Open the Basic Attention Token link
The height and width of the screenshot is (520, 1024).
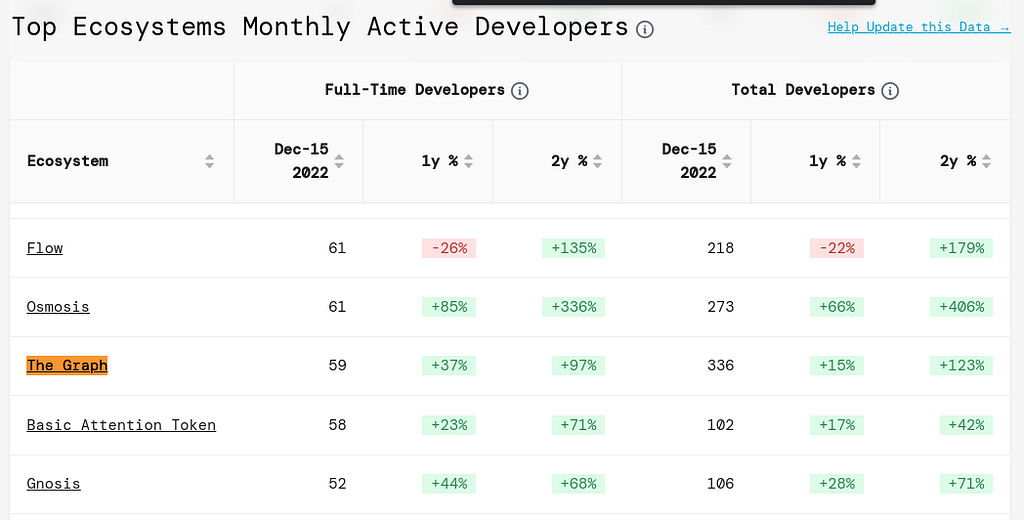(x=121, y=425)
